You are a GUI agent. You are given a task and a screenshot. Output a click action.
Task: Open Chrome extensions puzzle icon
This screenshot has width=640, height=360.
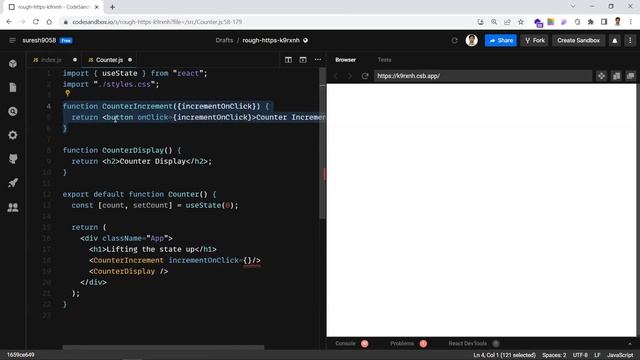(x=591, y=22)
